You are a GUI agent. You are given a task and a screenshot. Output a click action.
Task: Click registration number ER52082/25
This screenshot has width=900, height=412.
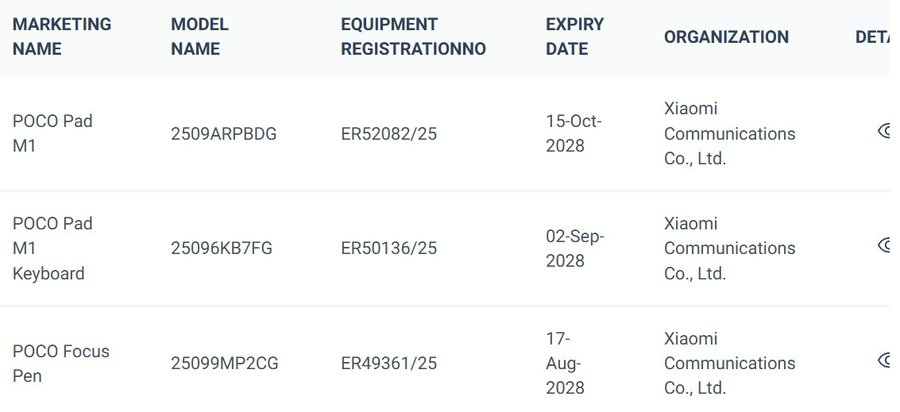pyautogui.click(x=389, y=133)
